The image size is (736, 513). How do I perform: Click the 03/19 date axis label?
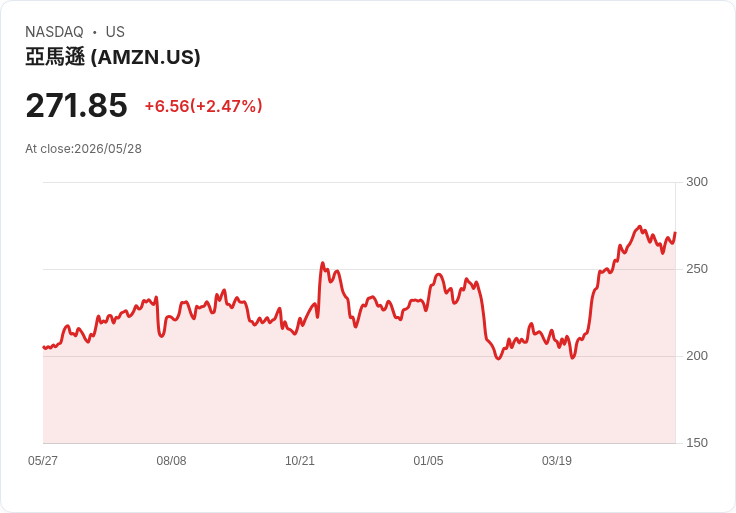click(x=557, y=460)
